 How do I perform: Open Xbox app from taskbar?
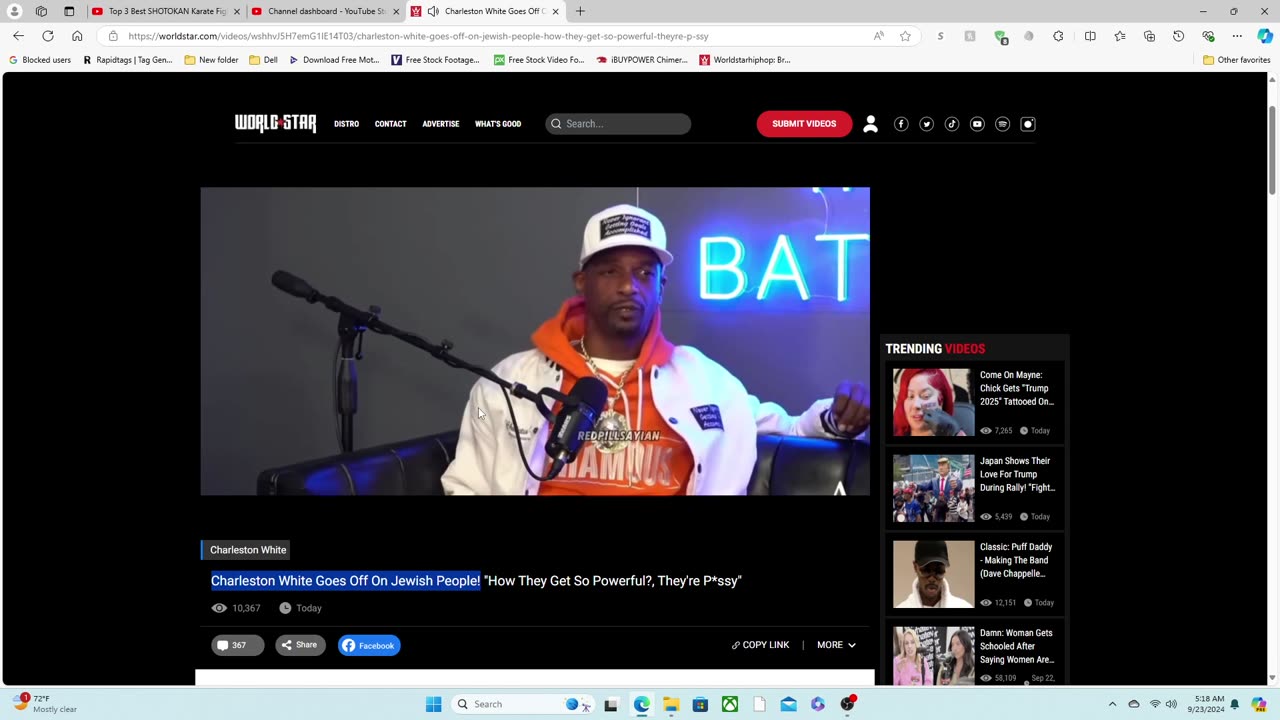(x=730, y=704)
